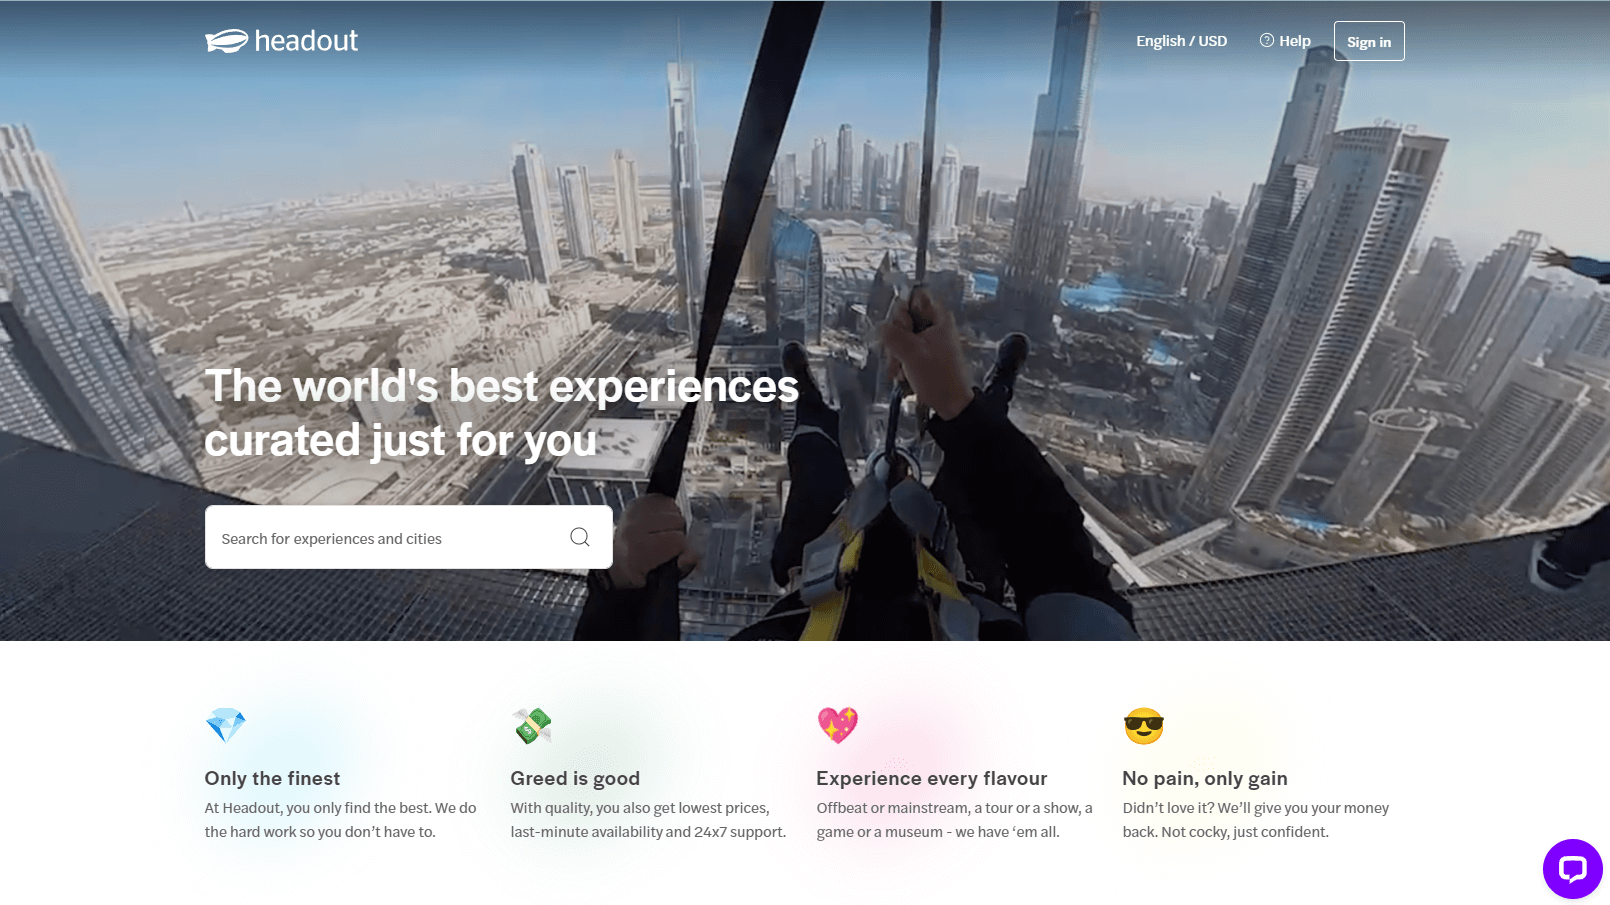Image resolution: width=1610 pixels, height=905 pixels.
Task: Click the blue diamond emoji icon
Action: click(x=225, y=725)
